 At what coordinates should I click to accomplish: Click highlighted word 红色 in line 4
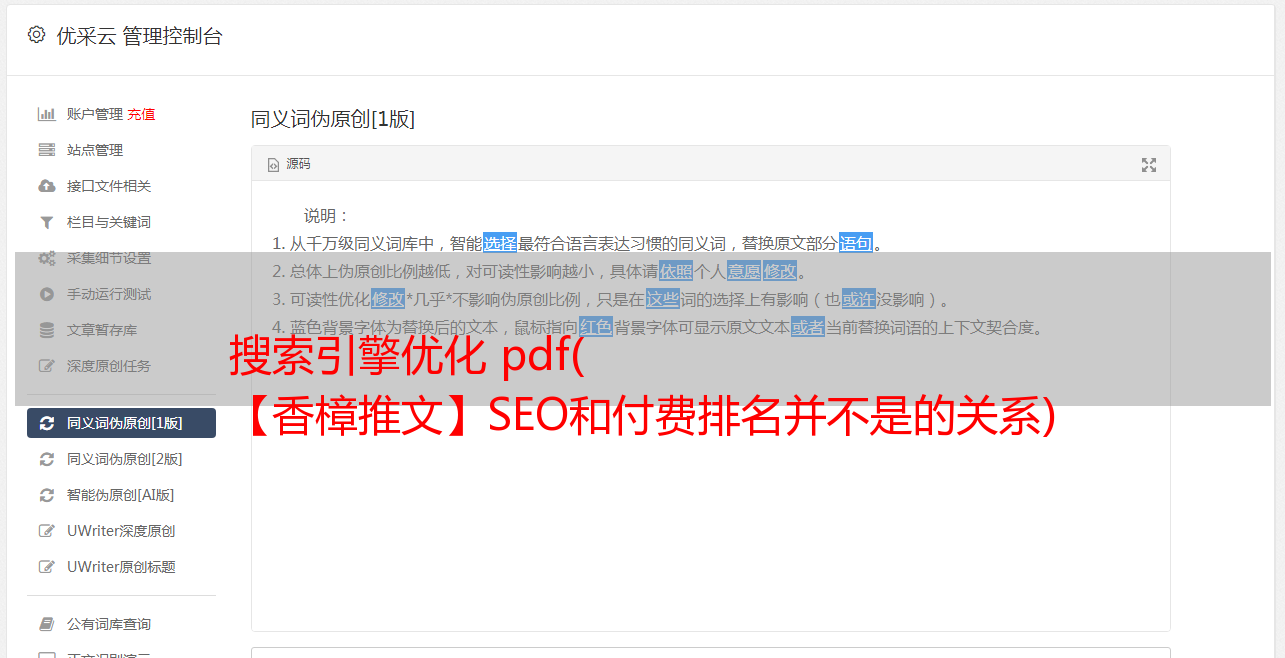(x=595, y=327)
